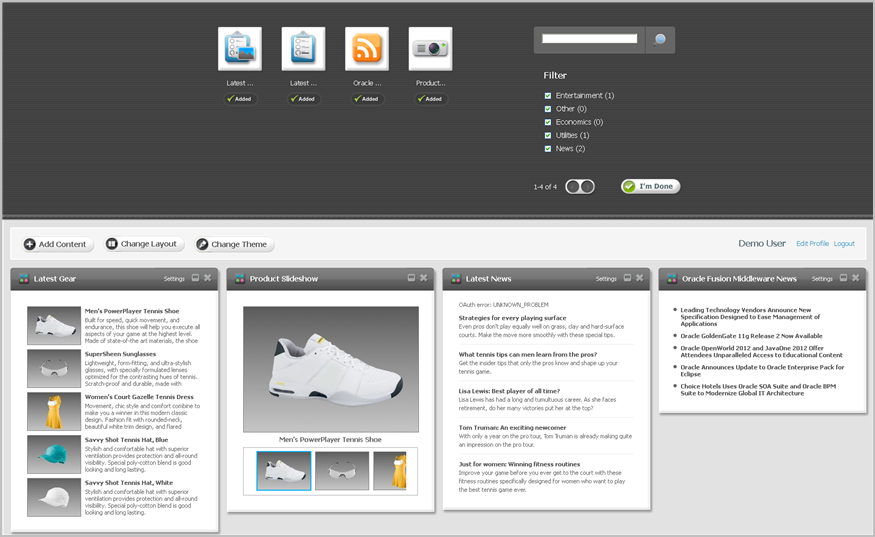Open 'Leading Technology Vendors Announce New Specification' headline
The height and width of the screenshot is (537, 875).
(x=750, y=317)
